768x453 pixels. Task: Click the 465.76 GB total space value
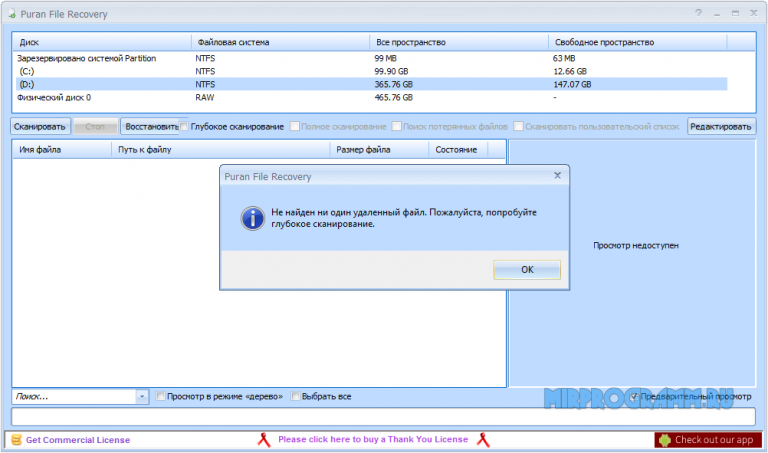tap(393, 97)
